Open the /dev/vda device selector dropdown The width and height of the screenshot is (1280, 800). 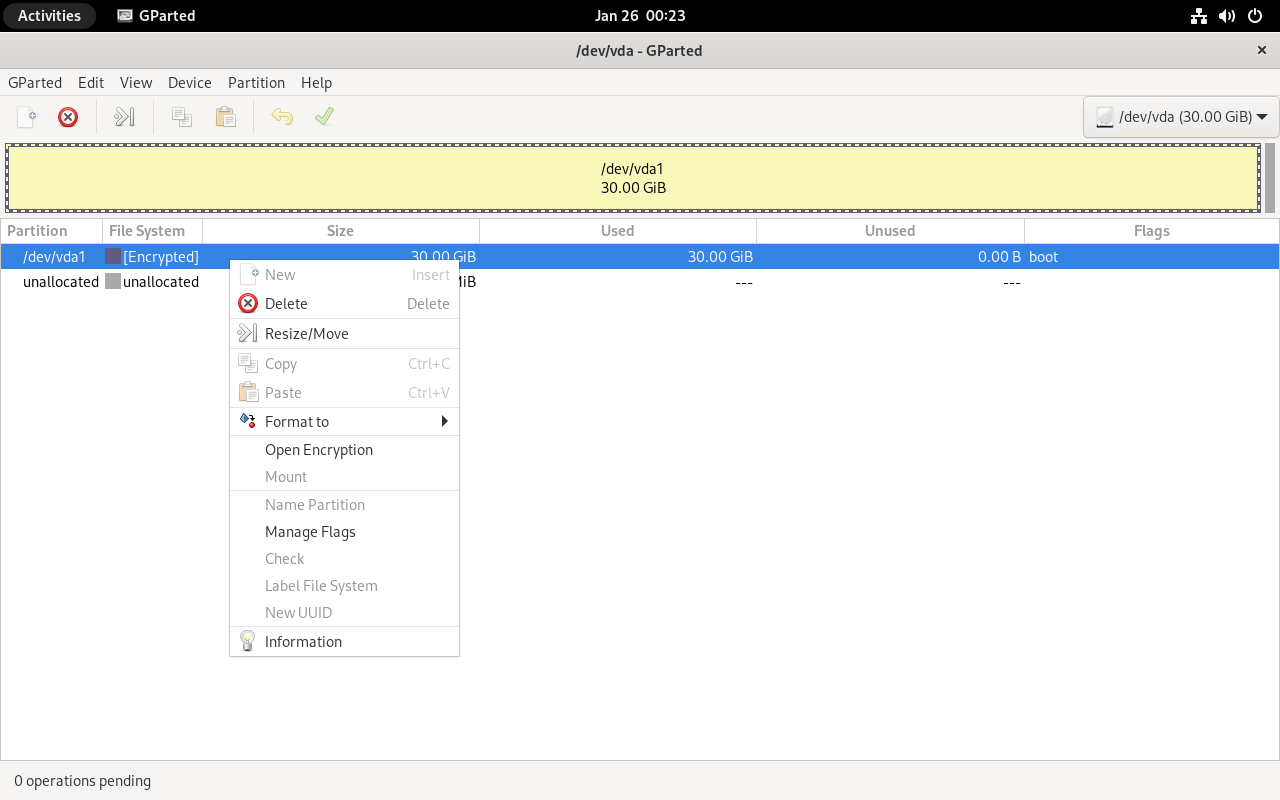[1181, 117]
